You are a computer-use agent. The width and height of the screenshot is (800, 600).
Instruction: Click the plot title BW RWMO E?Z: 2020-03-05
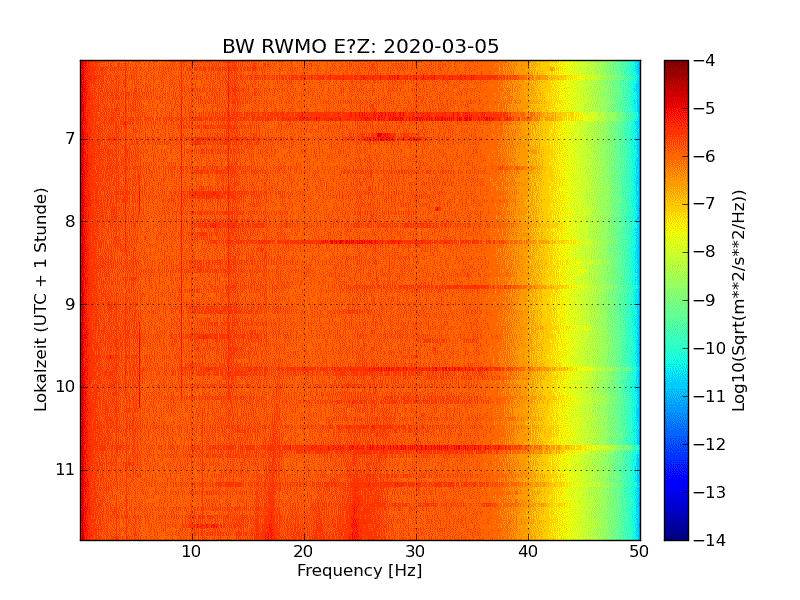[360, 46]
